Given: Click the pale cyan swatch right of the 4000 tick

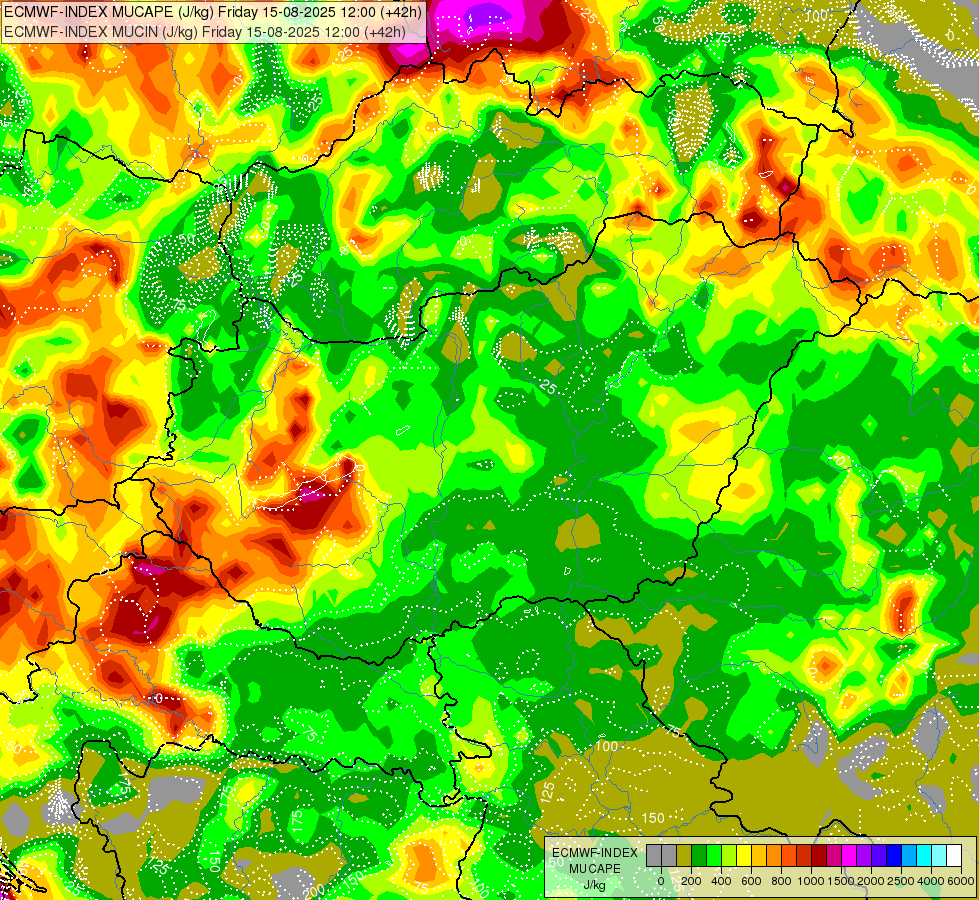Looking at the screenshot, I should point(939,855).
